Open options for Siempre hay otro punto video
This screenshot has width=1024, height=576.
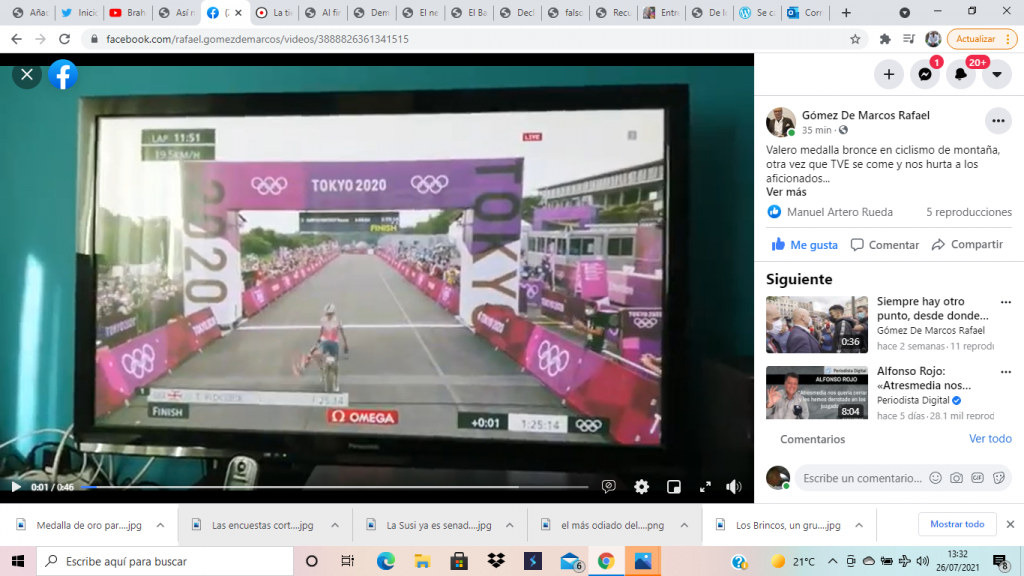point(1006,302)
